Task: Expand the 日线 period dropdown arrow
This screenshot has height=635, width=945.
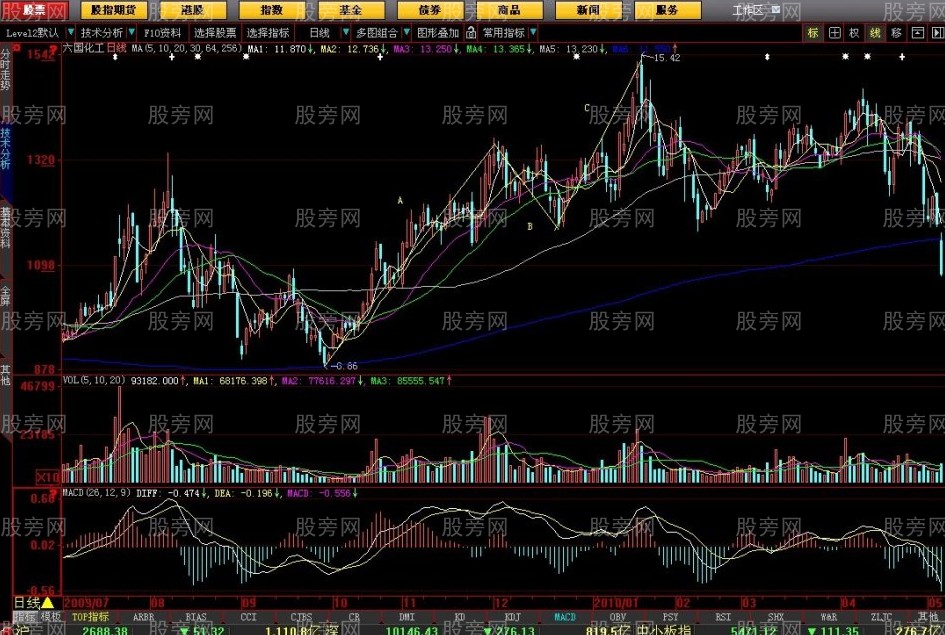Action: pyautogui.click(x=345, y=33)
